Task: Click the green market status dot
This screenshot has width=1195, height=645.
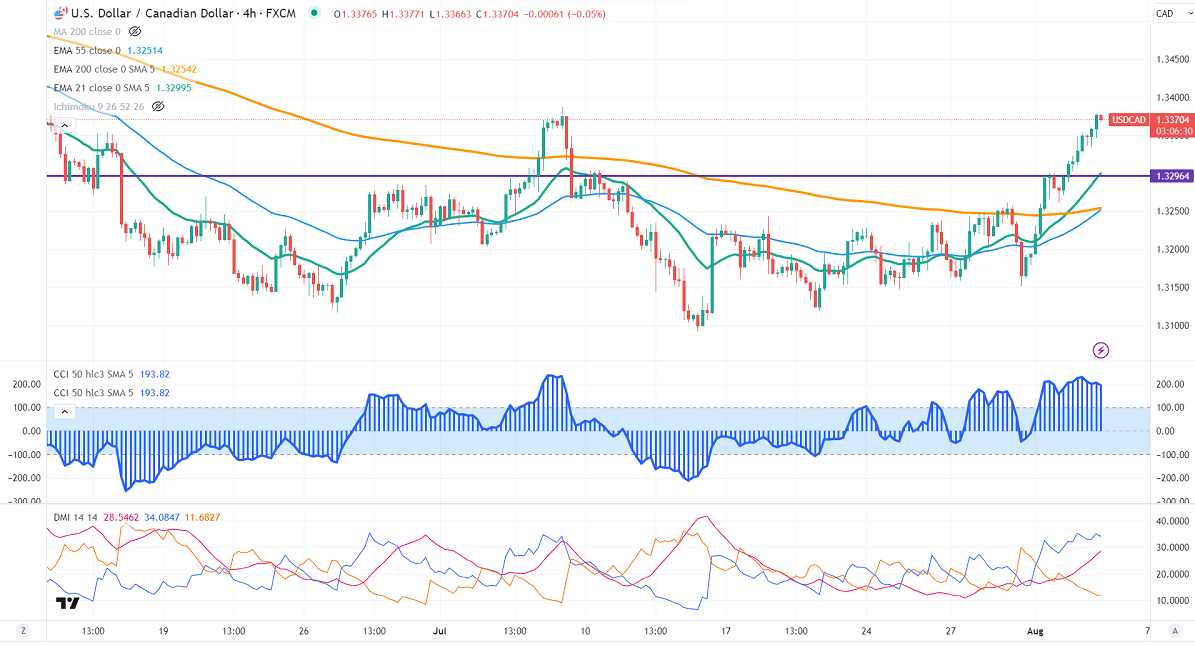Action: coord(315,13)
